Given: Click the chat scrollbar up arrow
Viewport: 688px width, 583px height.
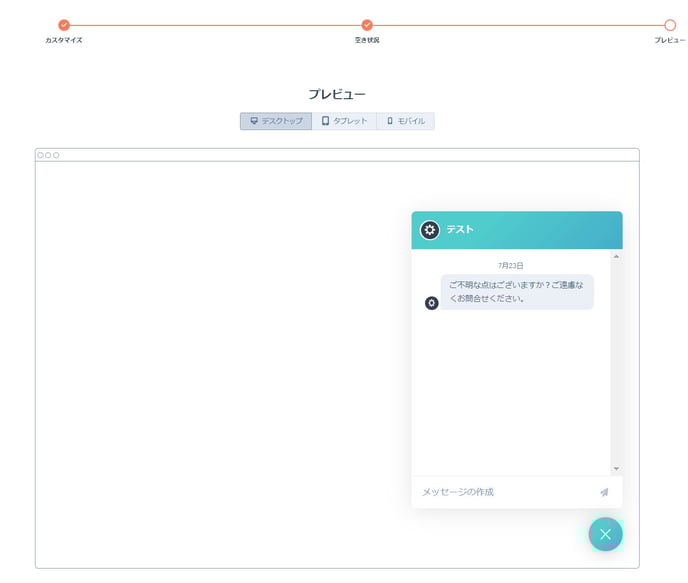Looking at the screenshot, I should (616, 256).
